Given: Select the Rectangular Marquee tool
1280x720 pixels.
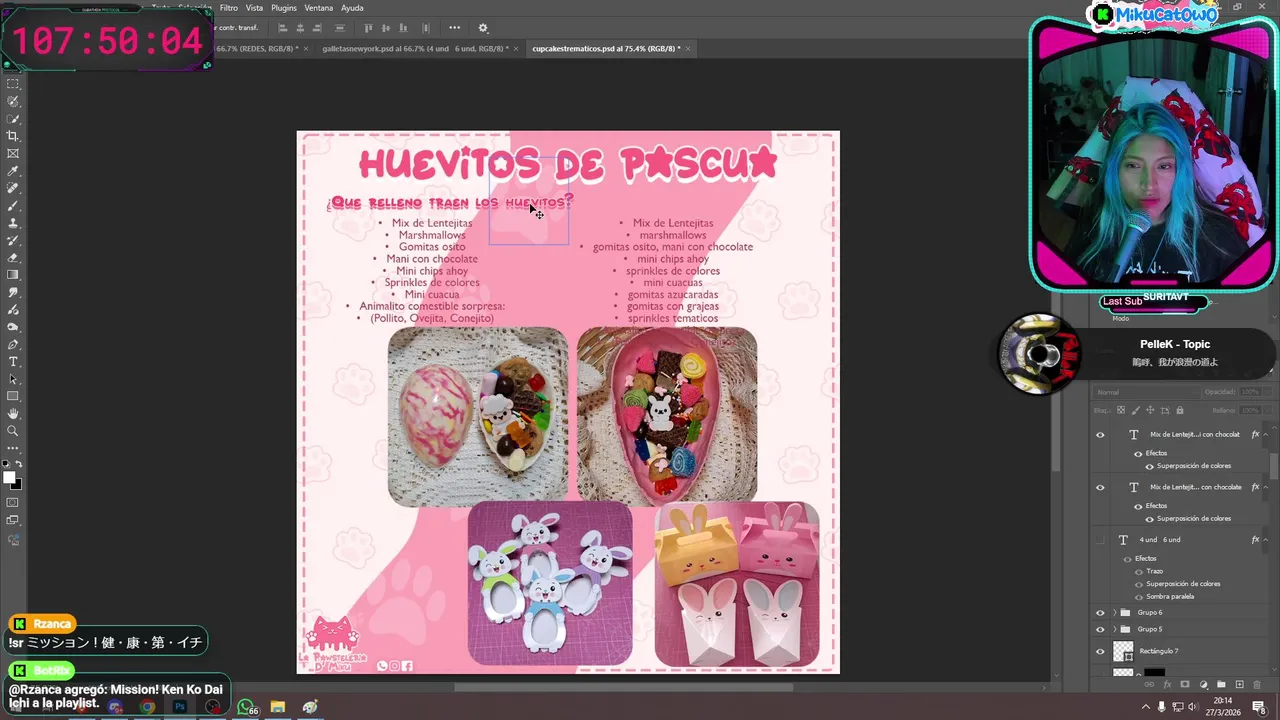Looking at the screenshot, I should [x=13, y=84].
